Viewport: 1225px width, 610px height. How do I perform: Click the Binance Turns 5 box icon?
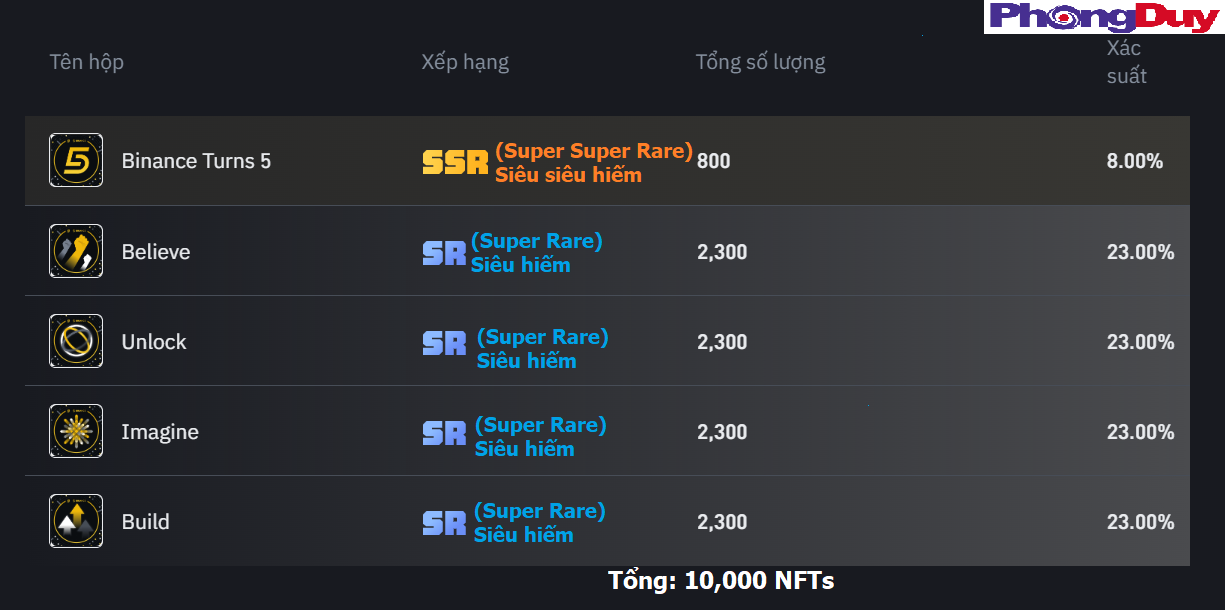(76, 160)
